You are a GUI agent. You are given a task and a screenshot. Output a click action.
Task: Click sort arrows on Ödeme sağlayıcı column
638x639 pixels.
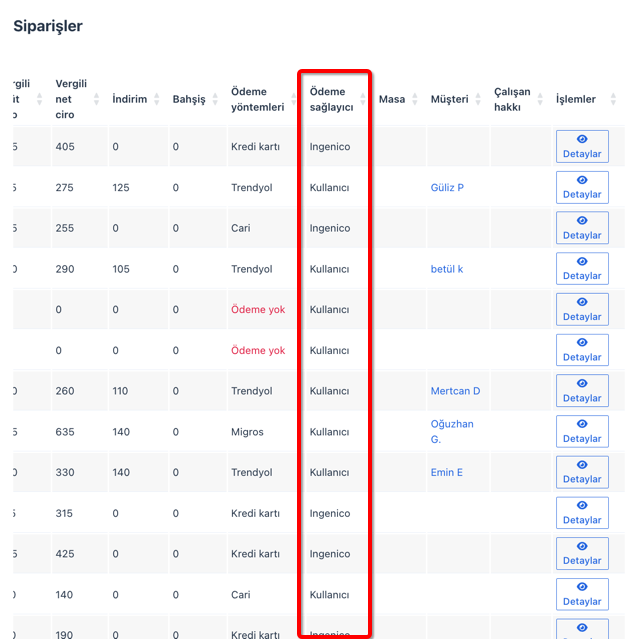(358, 99)
